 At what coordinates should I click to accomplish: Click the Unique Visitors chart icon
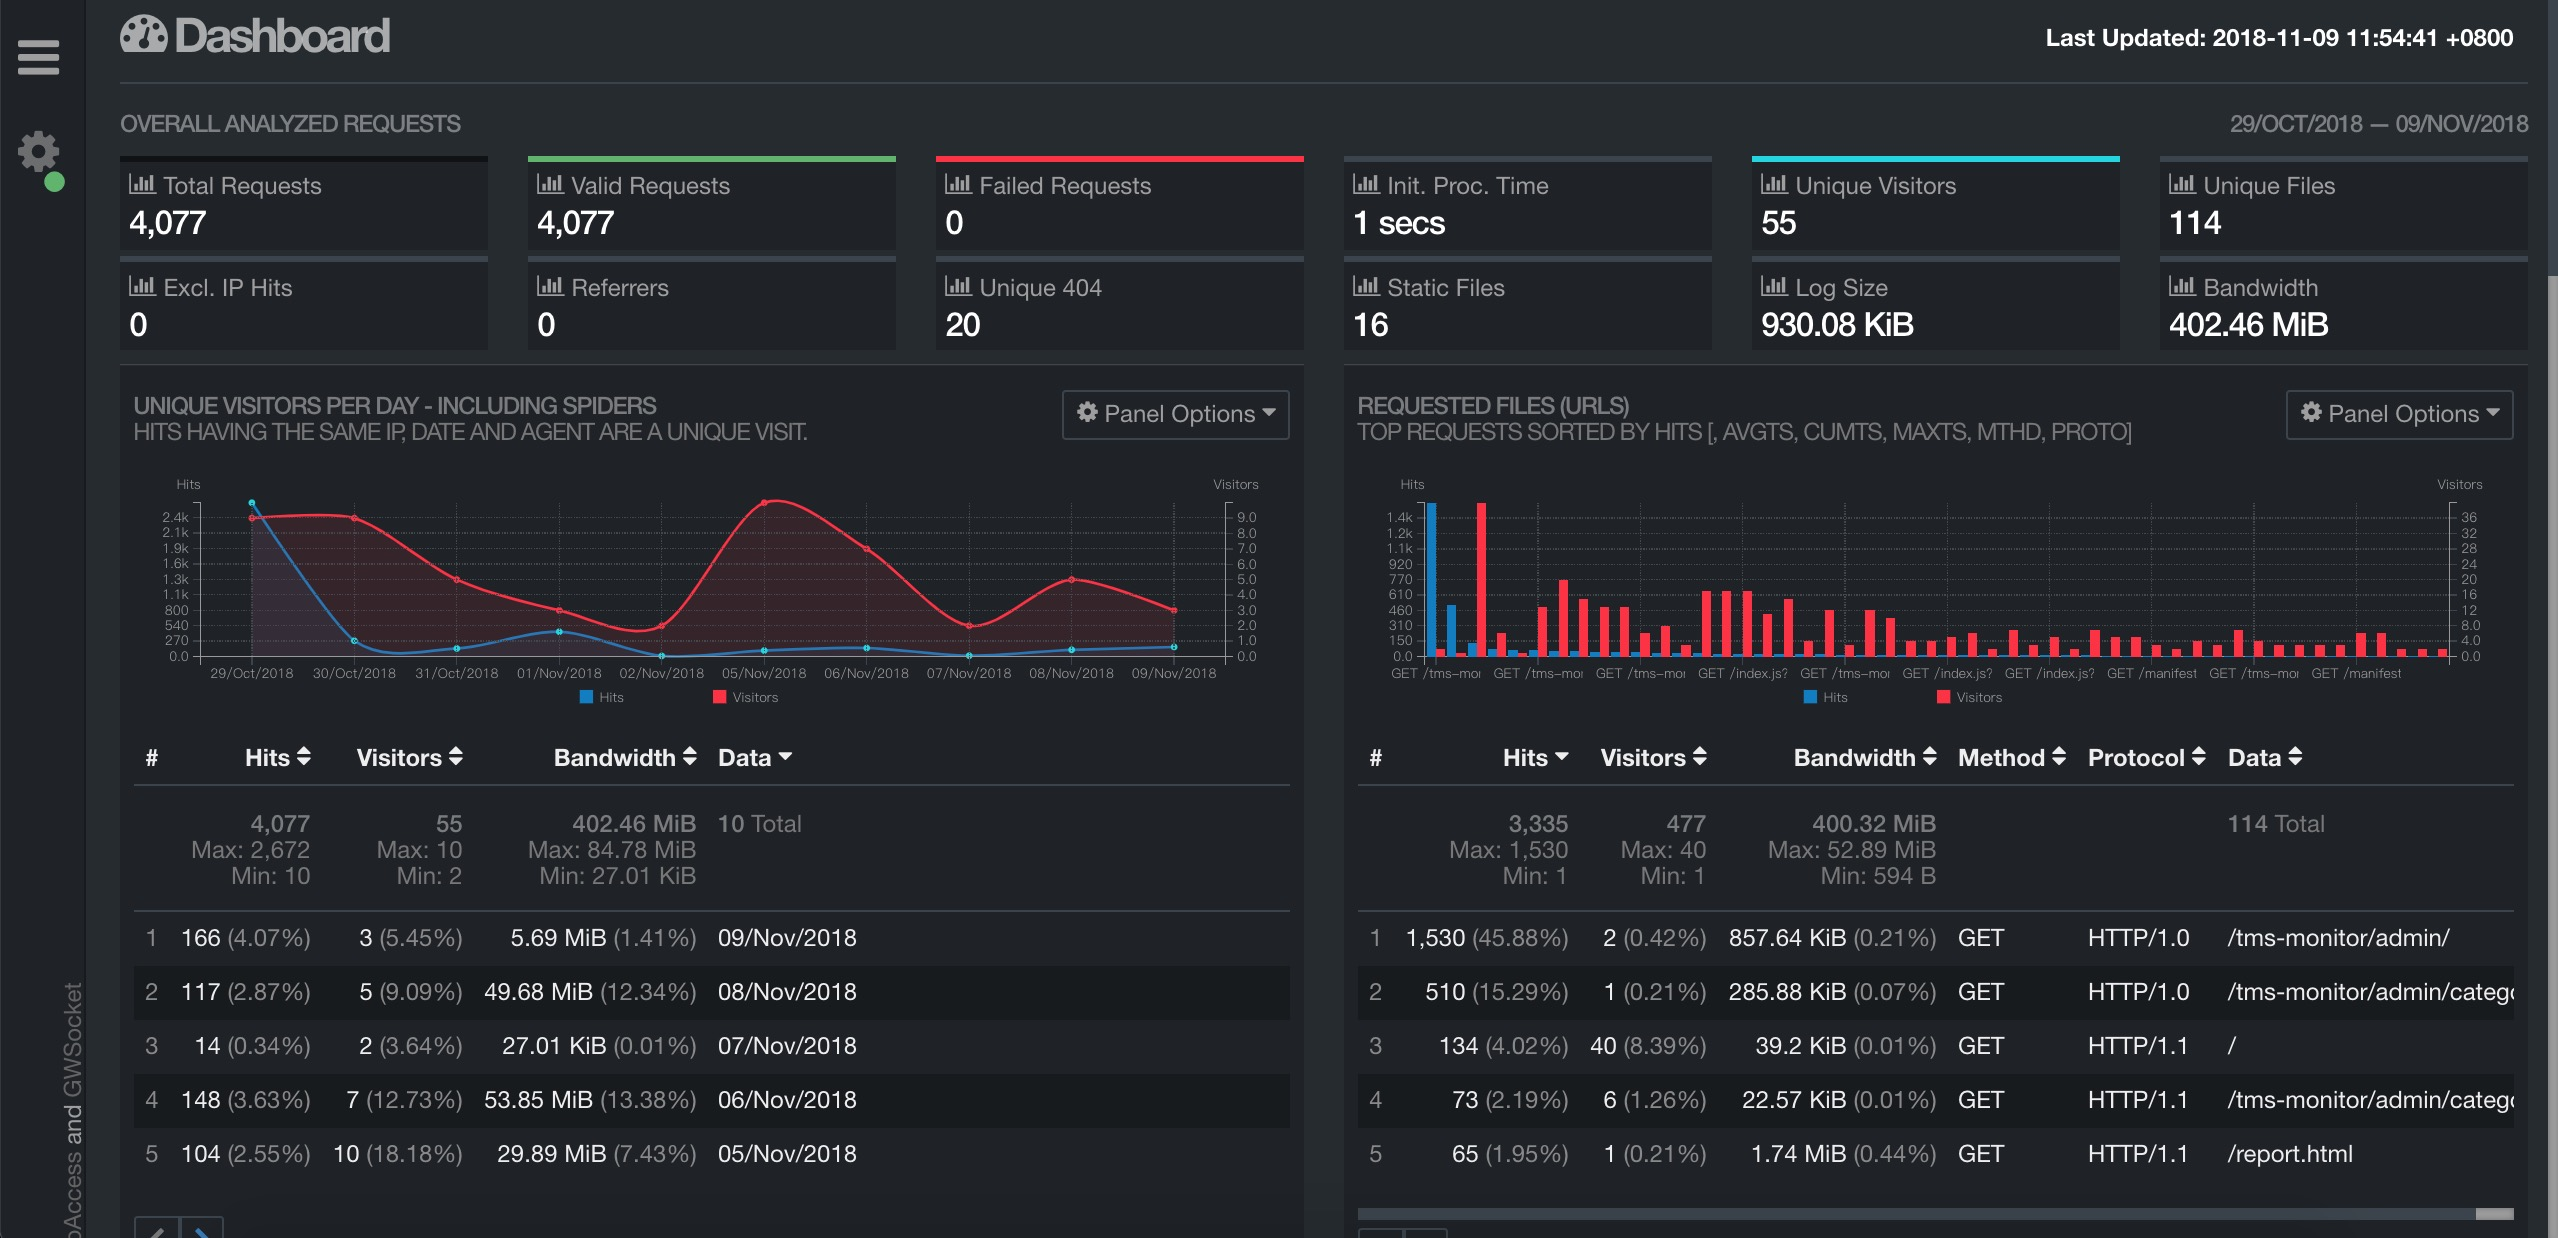tap(1774, 184)
